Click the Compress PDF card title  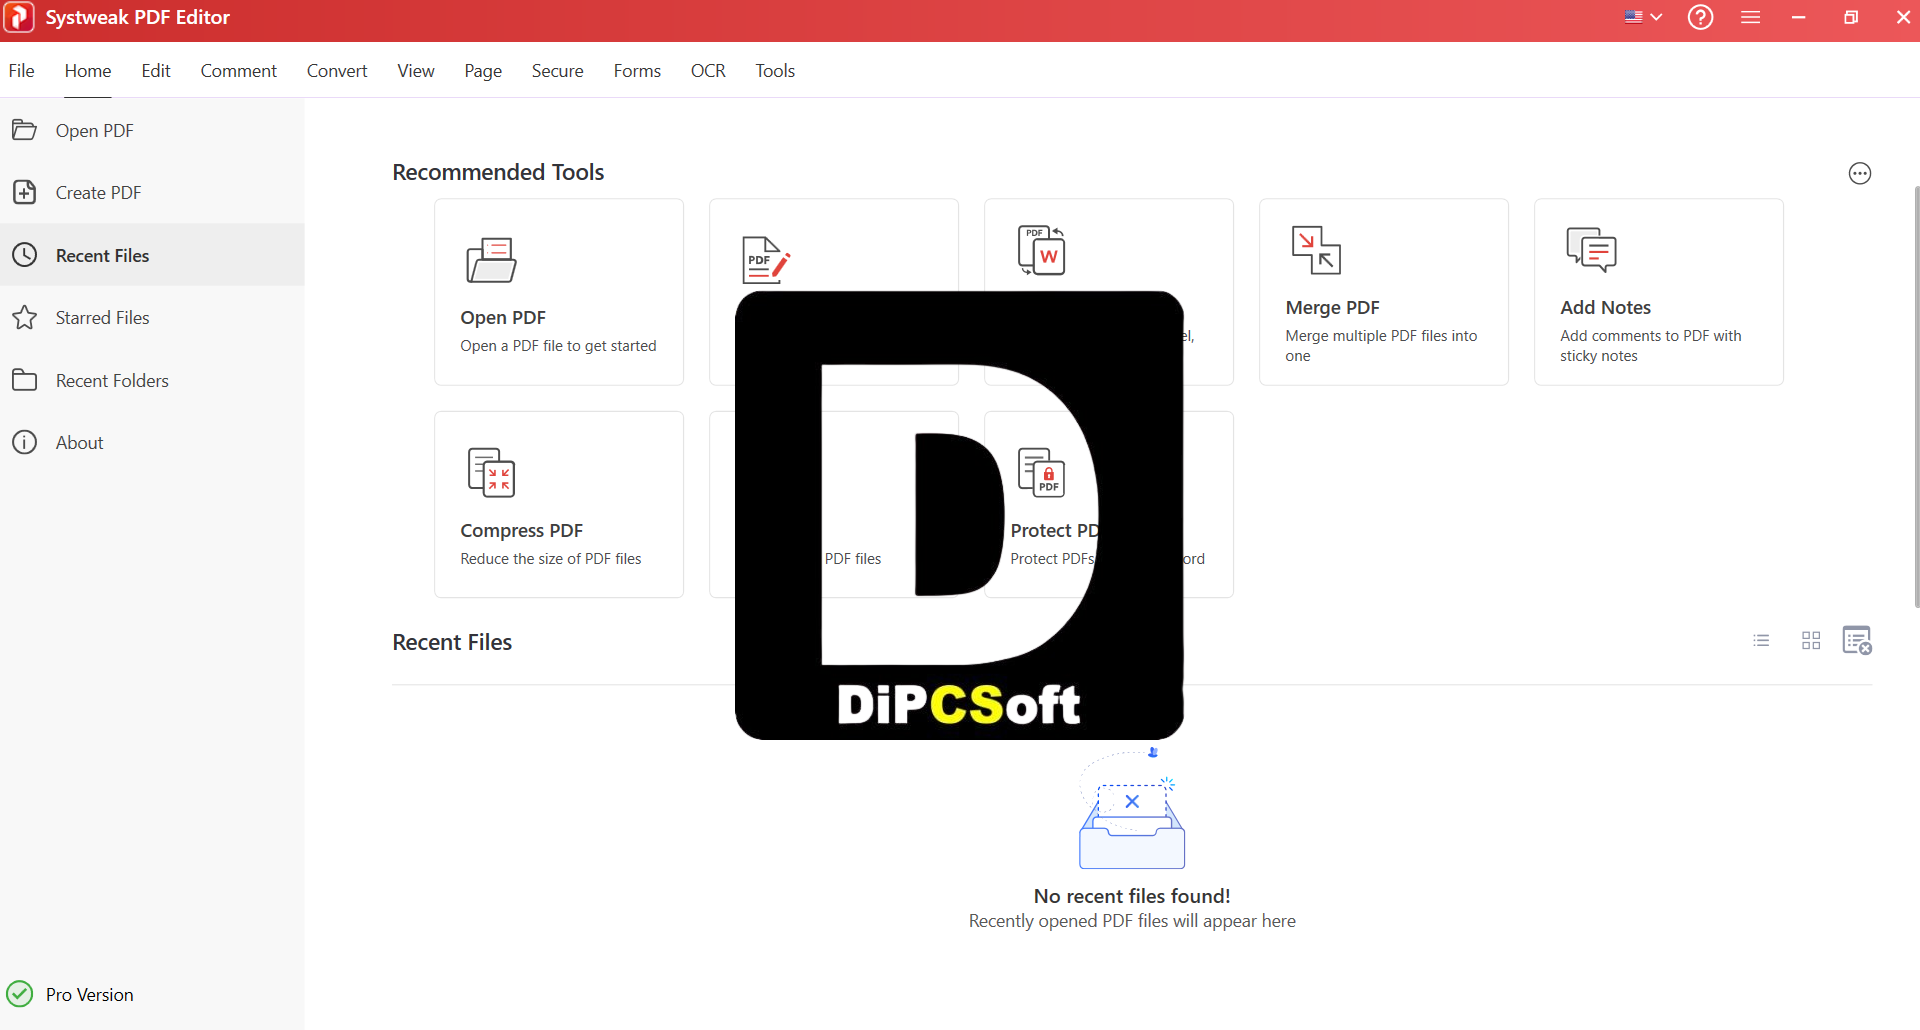(x=521, y=531)
